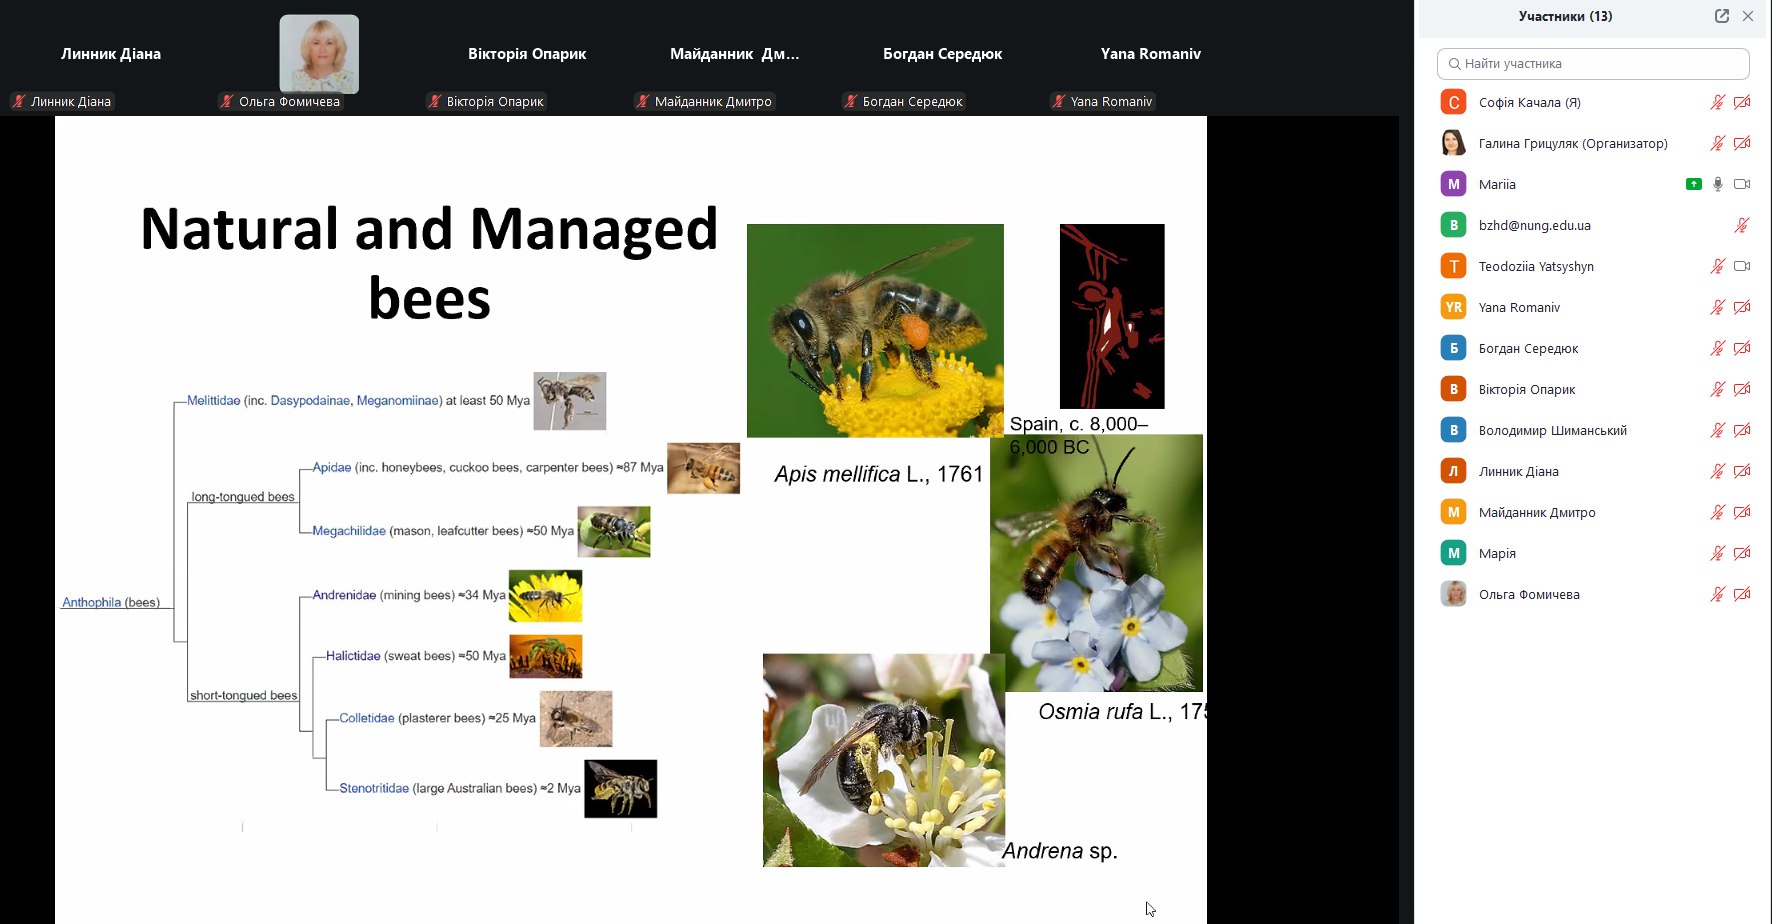Click Галина Грицуляк's muted microphone icon
The image size is (1772, 924).
1718,143
